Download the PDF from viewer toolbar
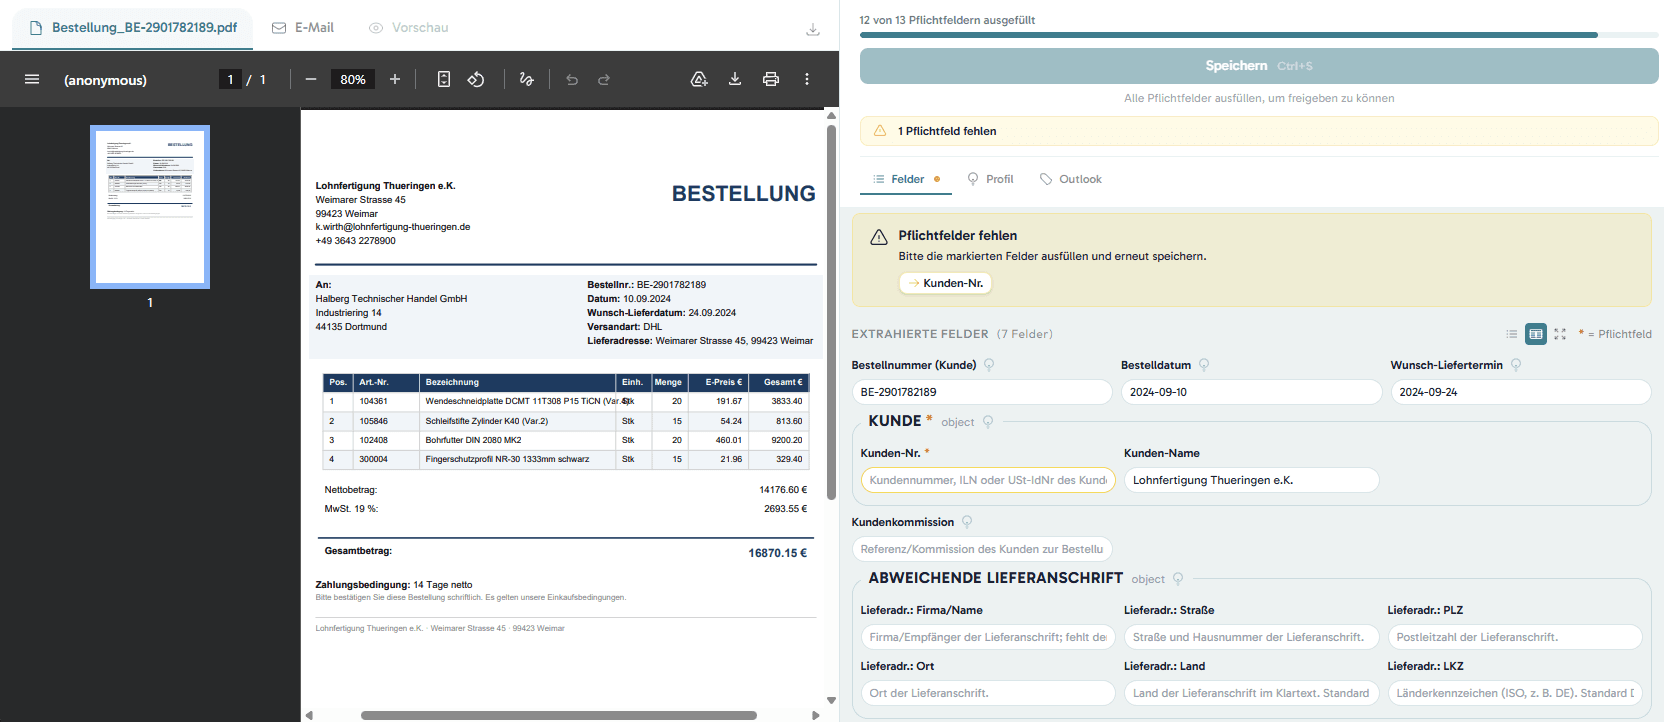 735,79
